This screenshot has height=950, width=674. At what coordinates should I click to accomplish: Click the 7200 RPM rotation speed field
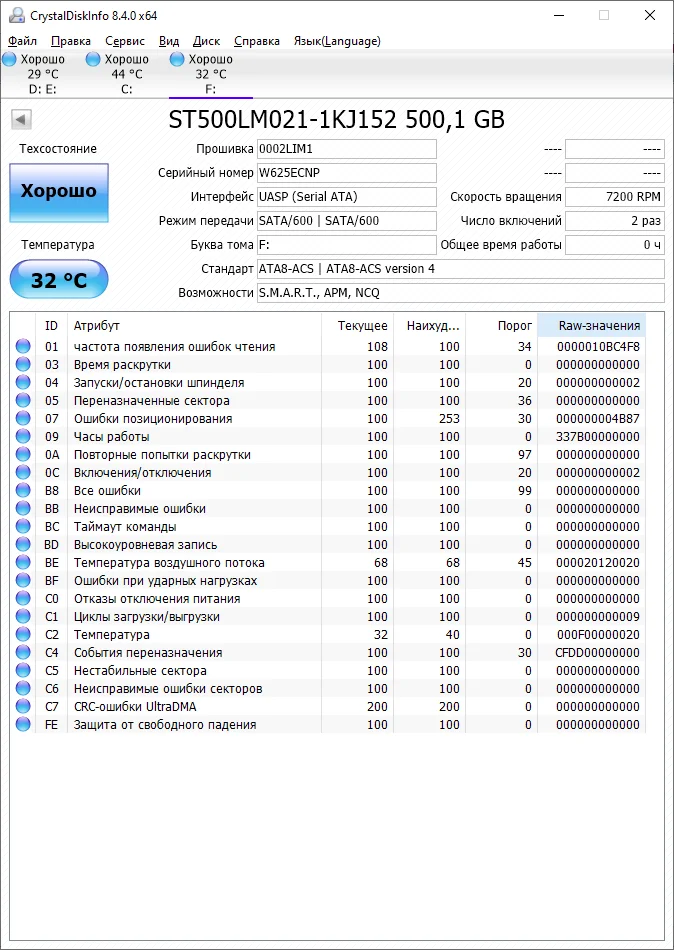[615, 197]
